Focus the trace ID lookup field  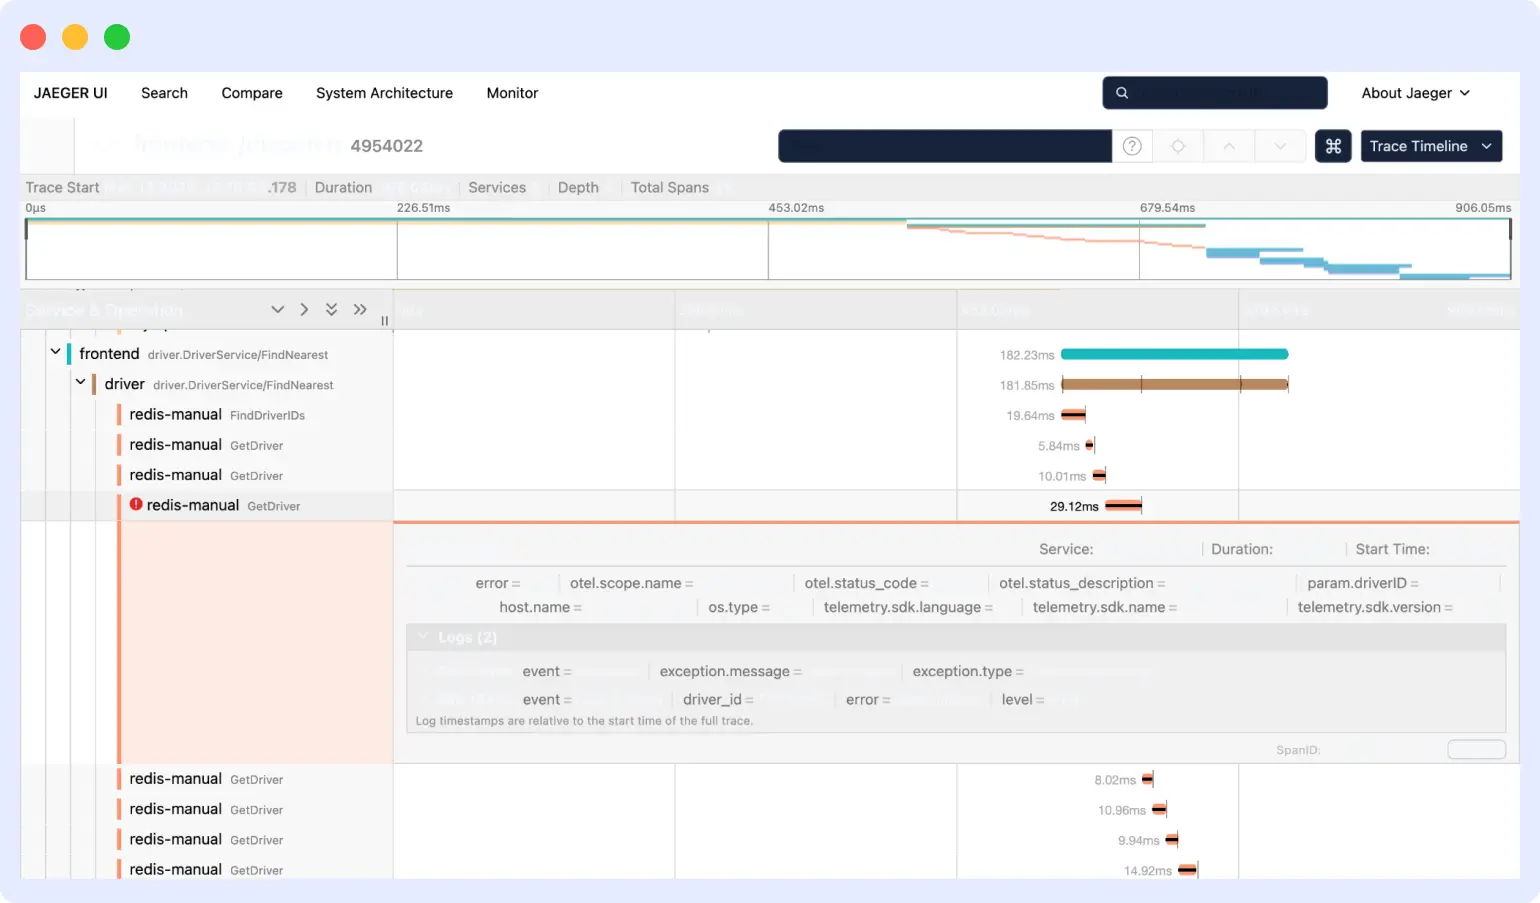[x=1215, y=93]
